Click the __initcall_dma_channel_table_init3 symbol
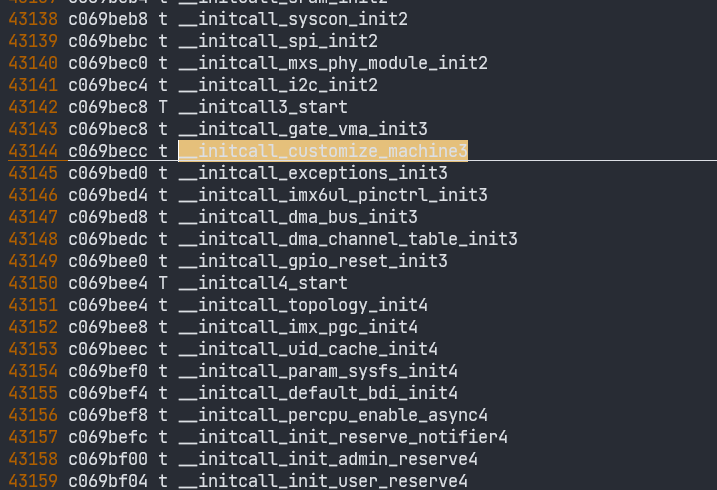Image resolution: width=717 pixels, height=490 pixels. [x=348, y=239]
